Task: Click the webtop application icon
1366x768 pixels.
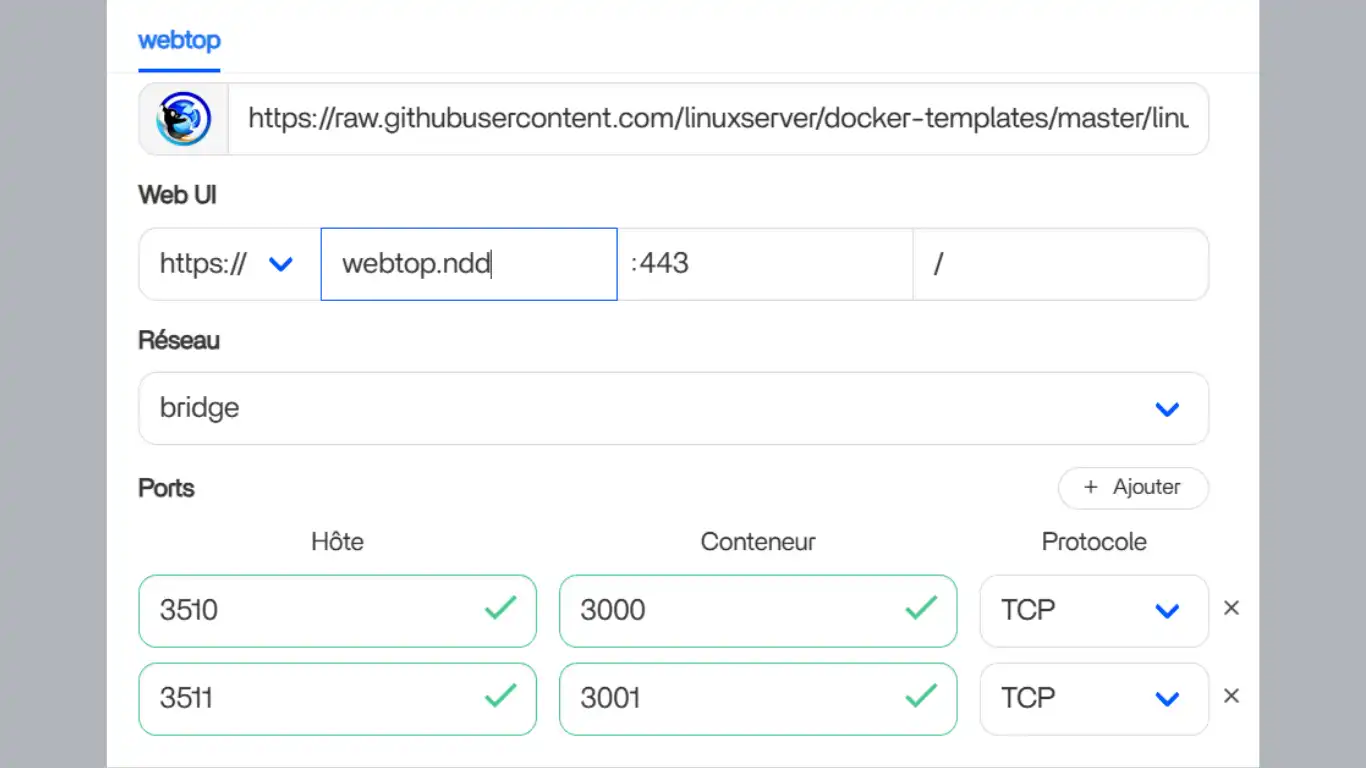Action: pyautogui.click(x=183, y=118)
